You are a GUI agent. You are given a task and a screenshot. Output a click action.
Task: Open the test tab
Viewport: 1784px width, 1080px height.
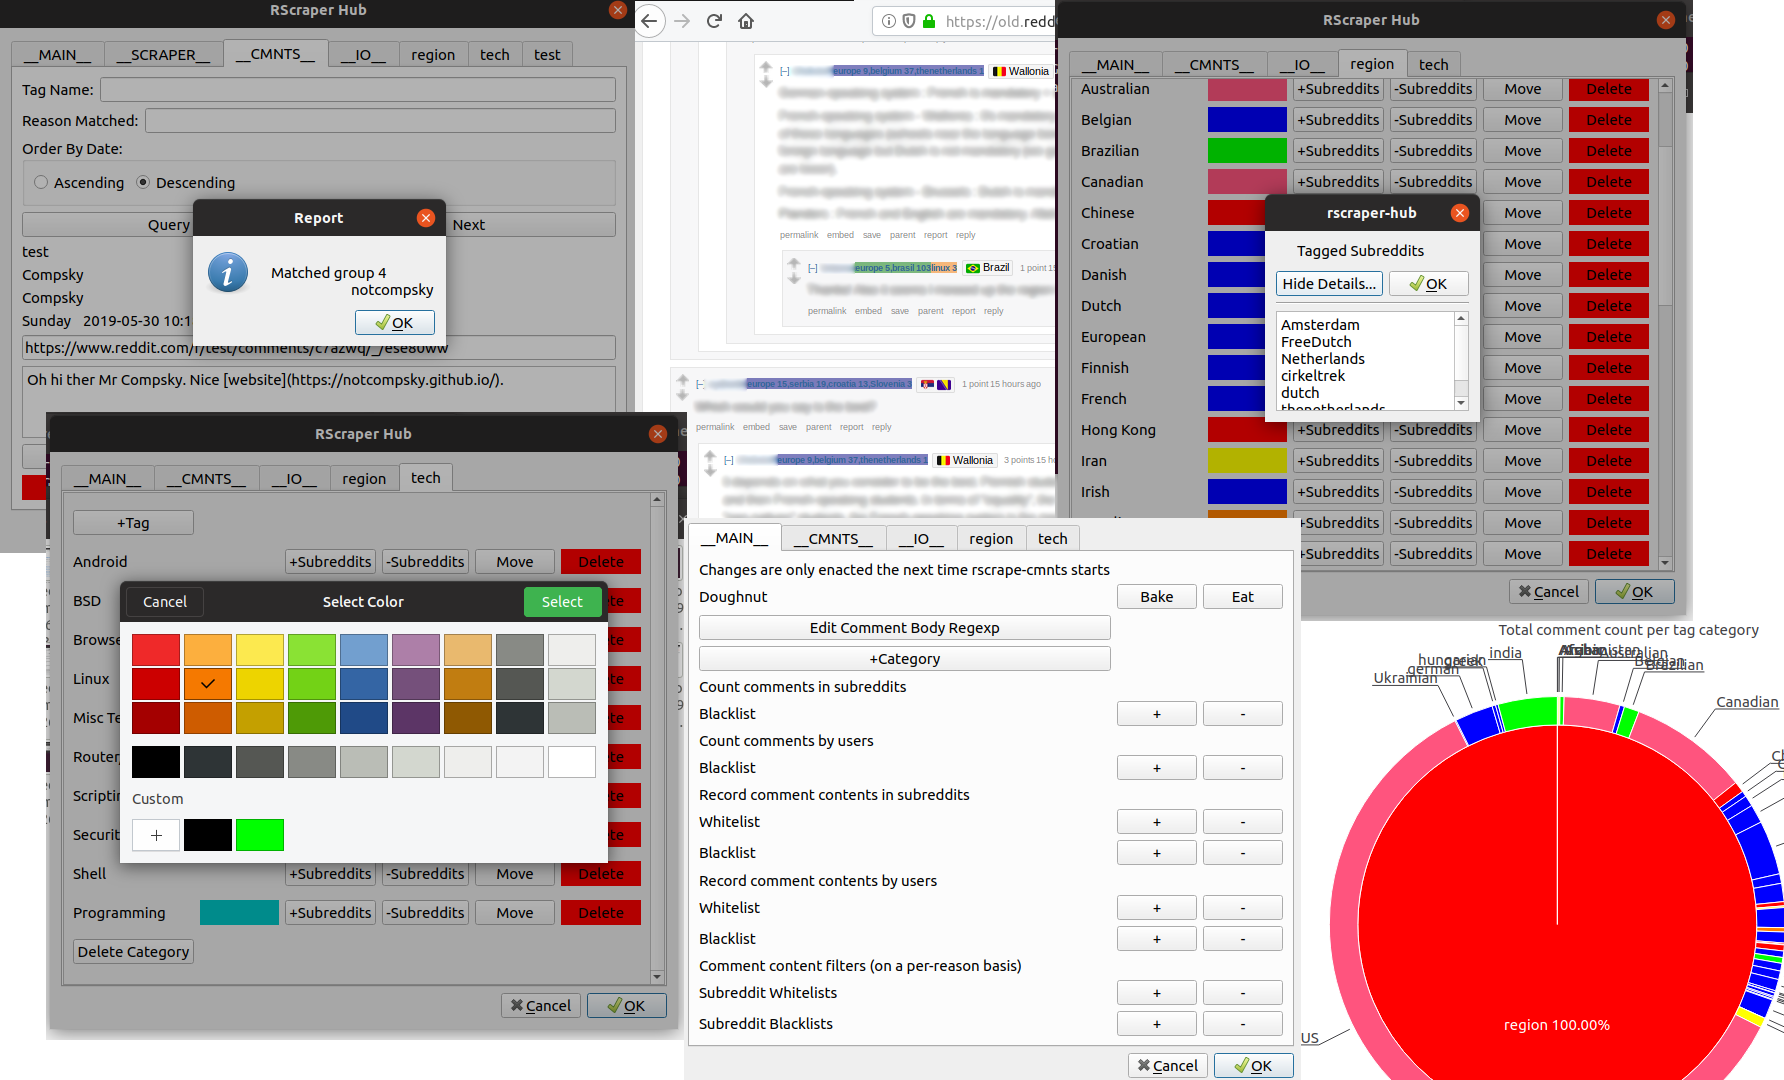coord(547,55)
